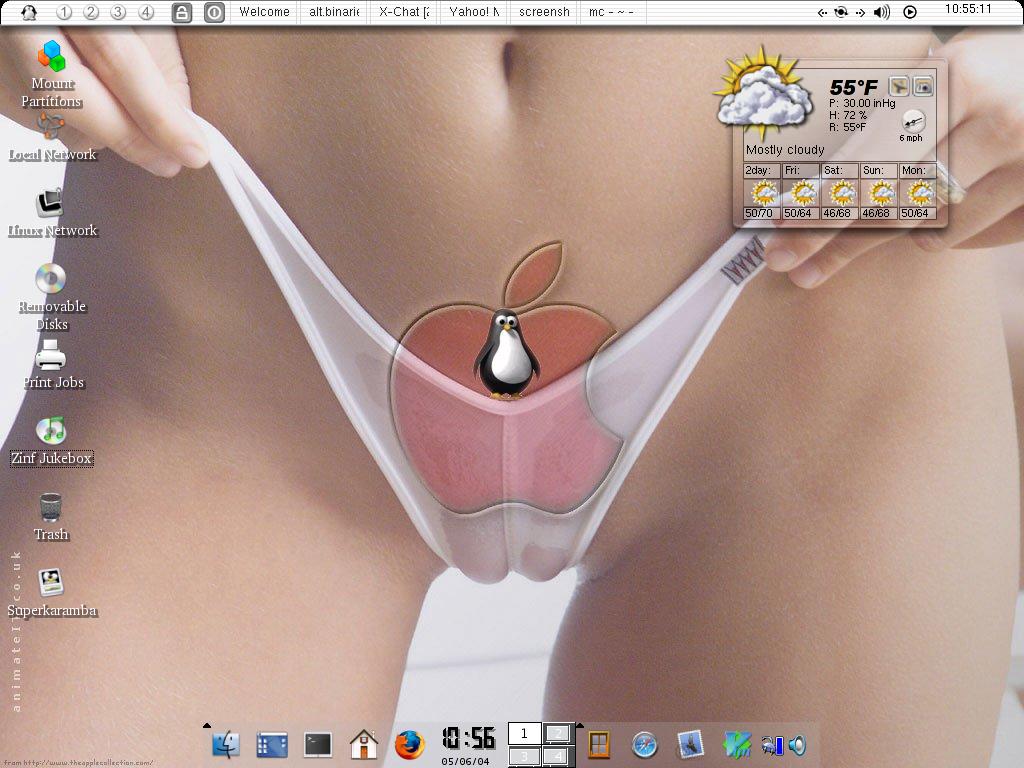Click the Sat: forecast weather icon
Screen dimensions: 1024x768
(x=841, y=193)
